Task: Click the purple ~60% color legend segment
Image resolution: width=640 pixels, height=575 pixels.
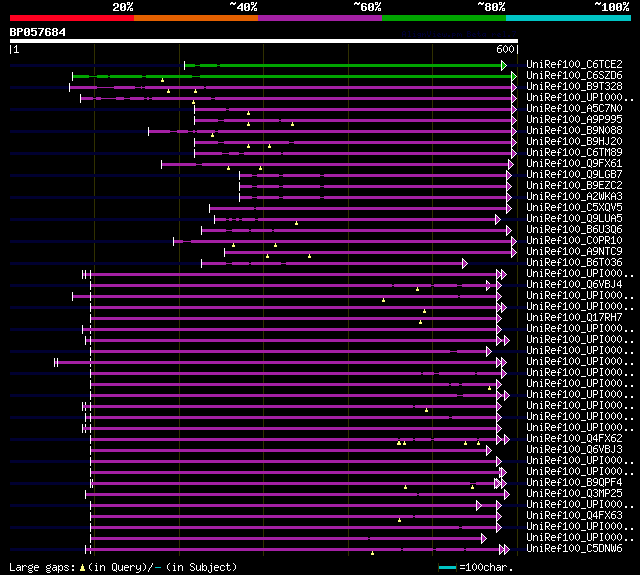Action: point(320,18)
